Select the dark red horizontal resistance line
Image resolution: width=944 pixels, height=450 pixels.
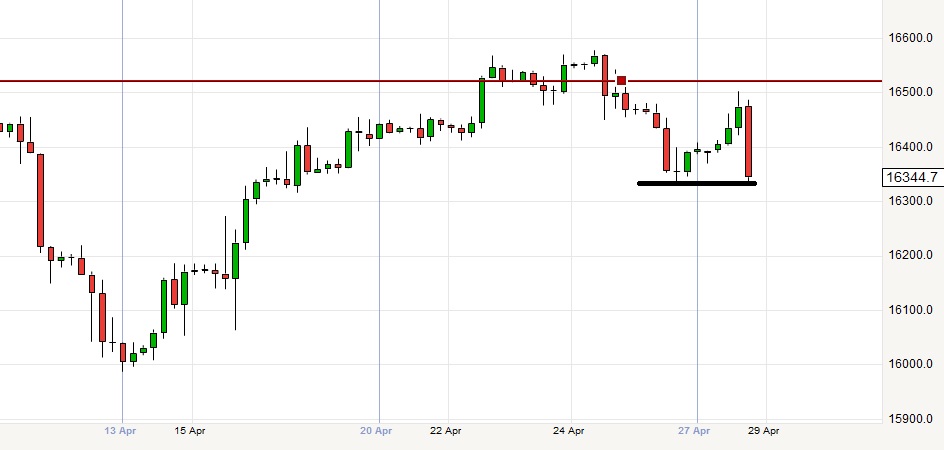(300, 80)
